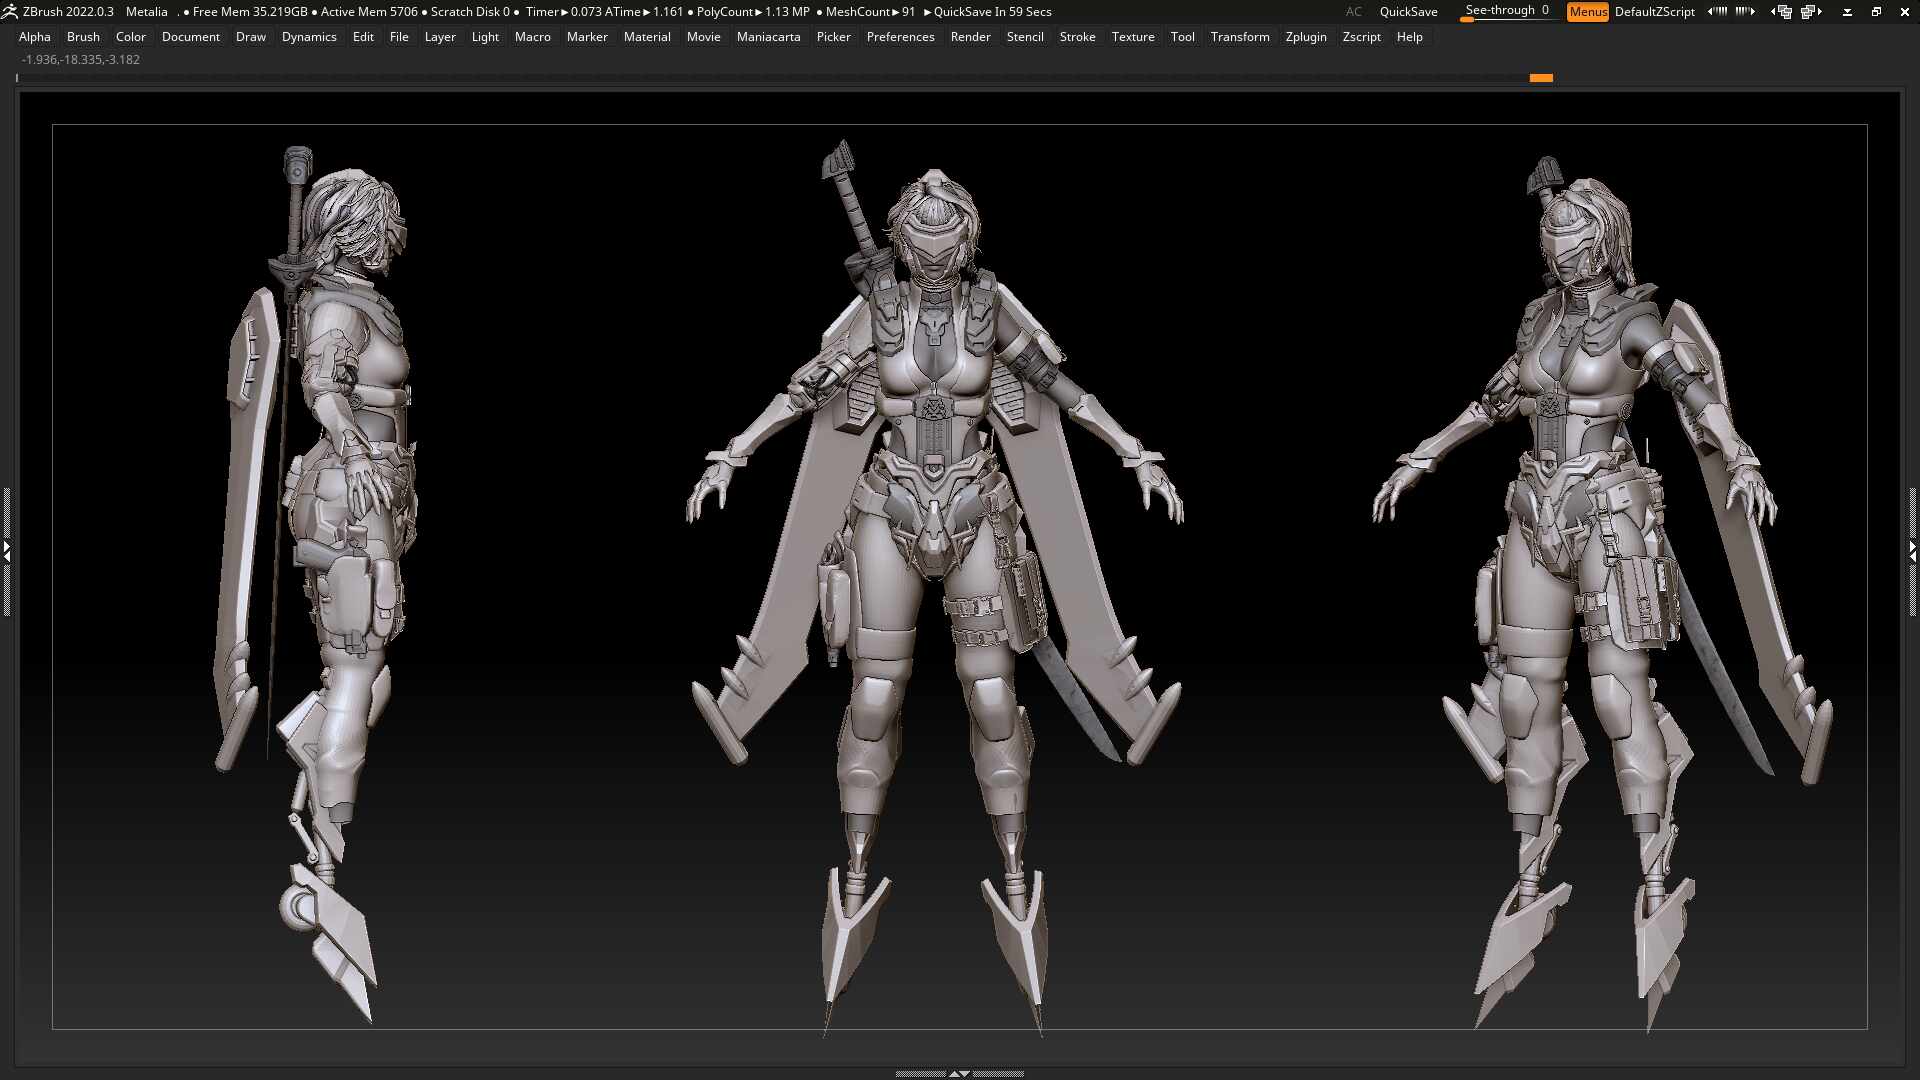Image resolution: width=1920 pixels, height=1080 pixels.
Task: Open the Material menu
Action: coord(647,37)
